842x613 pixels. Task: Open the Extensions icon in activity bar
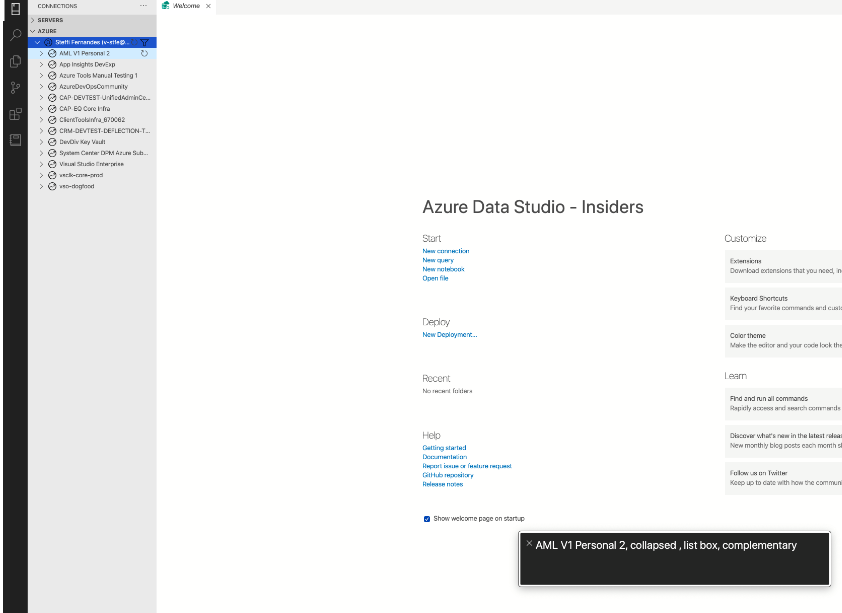[14, 113]
